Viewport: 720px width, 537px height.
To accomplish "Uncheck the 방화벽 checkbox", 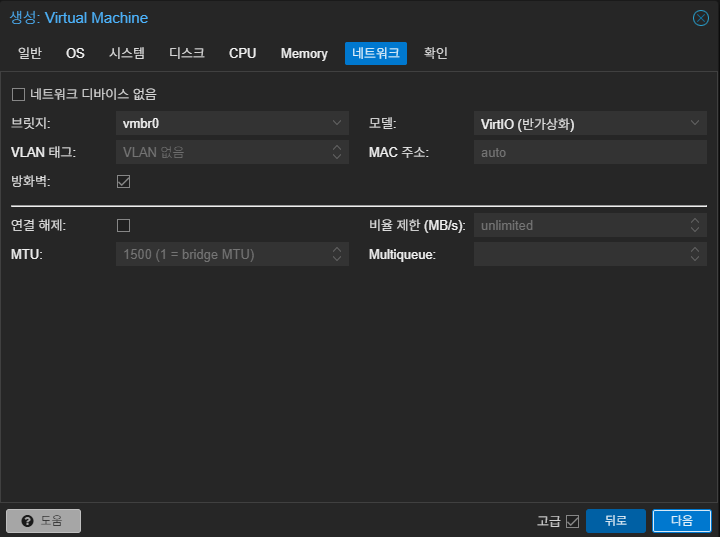I will pos(124,181).
